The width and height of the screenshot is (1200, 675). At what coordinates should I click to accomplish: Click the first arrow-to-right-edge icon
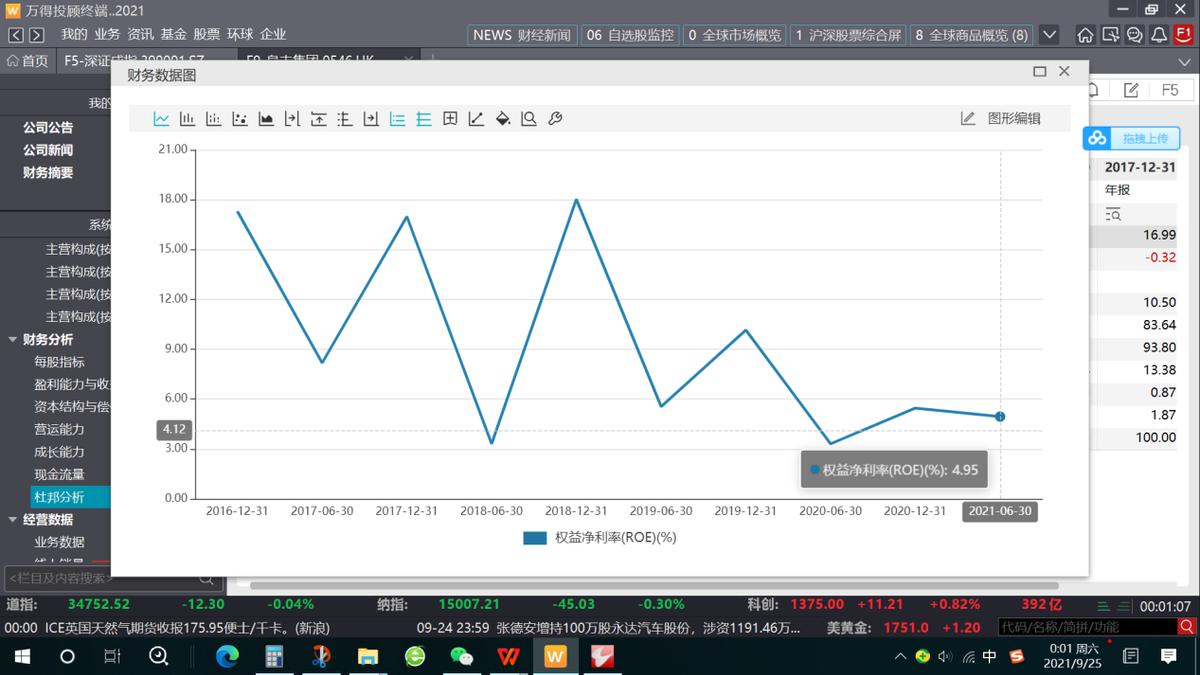(292, 119)
